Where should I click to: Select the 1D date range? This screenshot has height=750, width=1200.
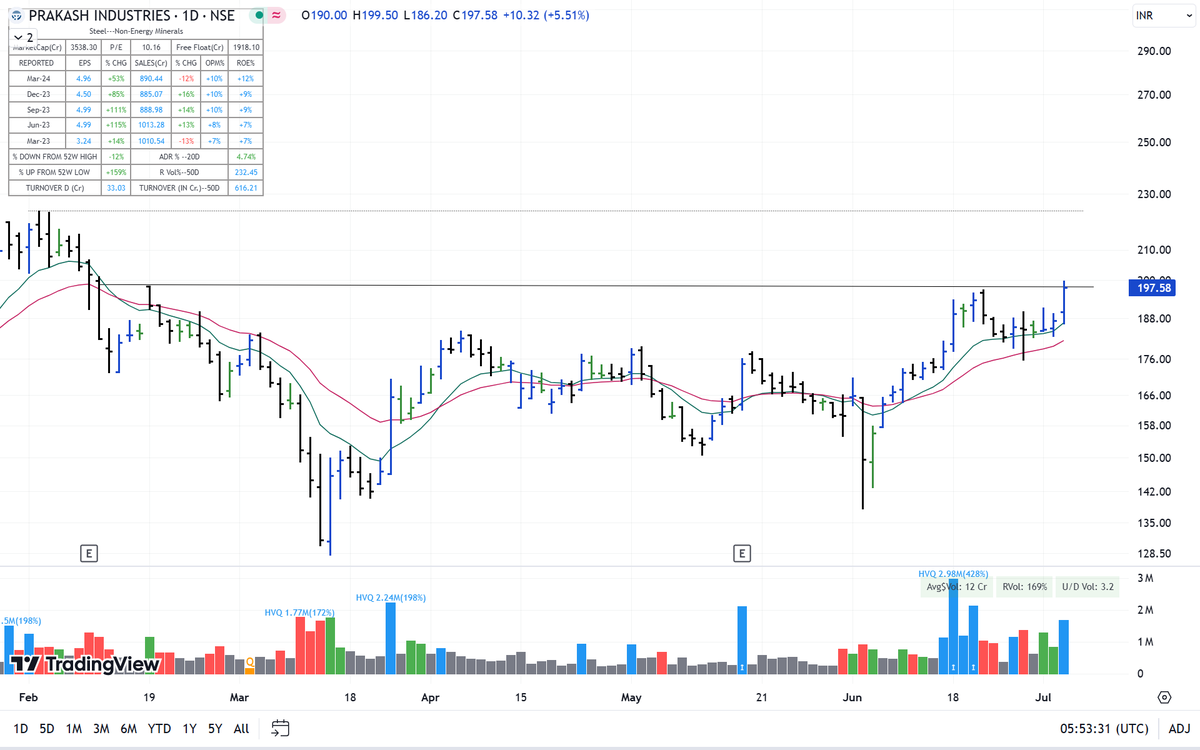[20, 729]
